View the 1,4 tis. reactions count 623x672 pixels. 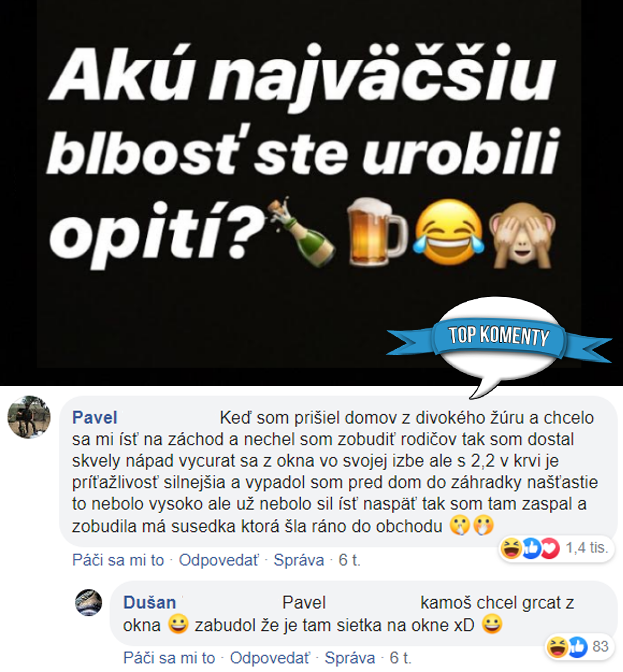(587, 548)
